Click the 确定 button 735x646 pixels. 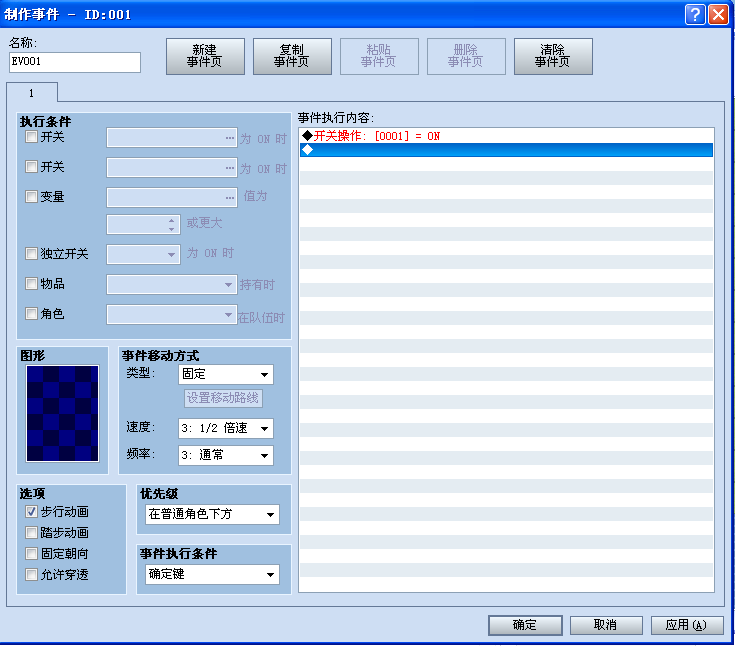coord(525,625)
